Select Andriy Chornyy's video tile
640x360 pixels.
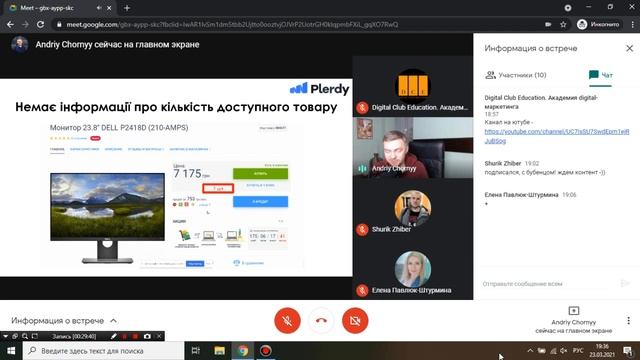pos(413,148)
